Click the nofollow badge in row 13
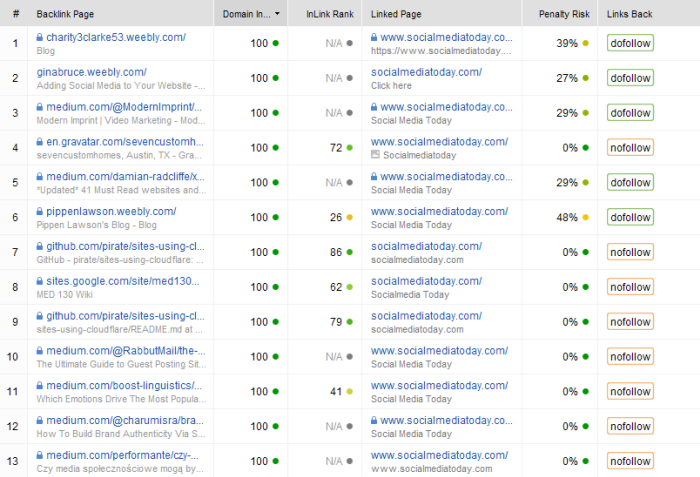The image size is (700, 477). point(630,461)
